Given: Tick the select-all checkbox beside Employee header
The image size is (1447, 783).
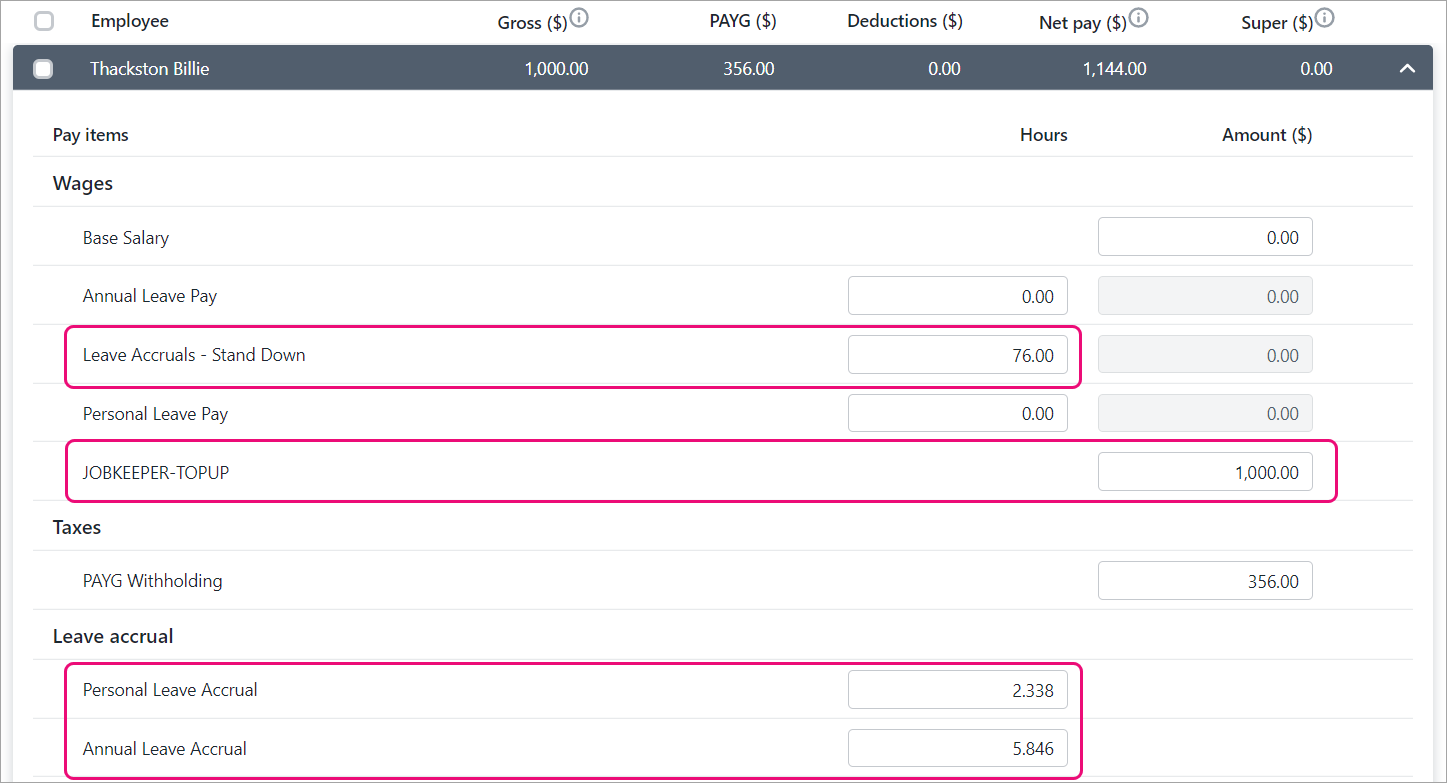Looking at the screenshot, I should (44, 21).
